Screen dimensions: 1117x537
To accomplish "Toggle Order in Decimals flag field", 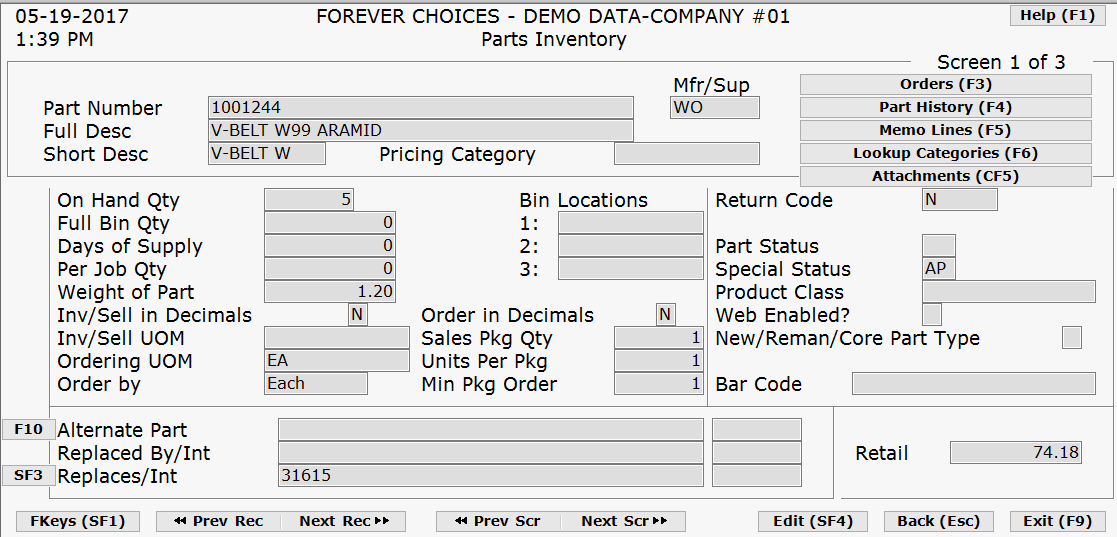I will tap(666, 315).
